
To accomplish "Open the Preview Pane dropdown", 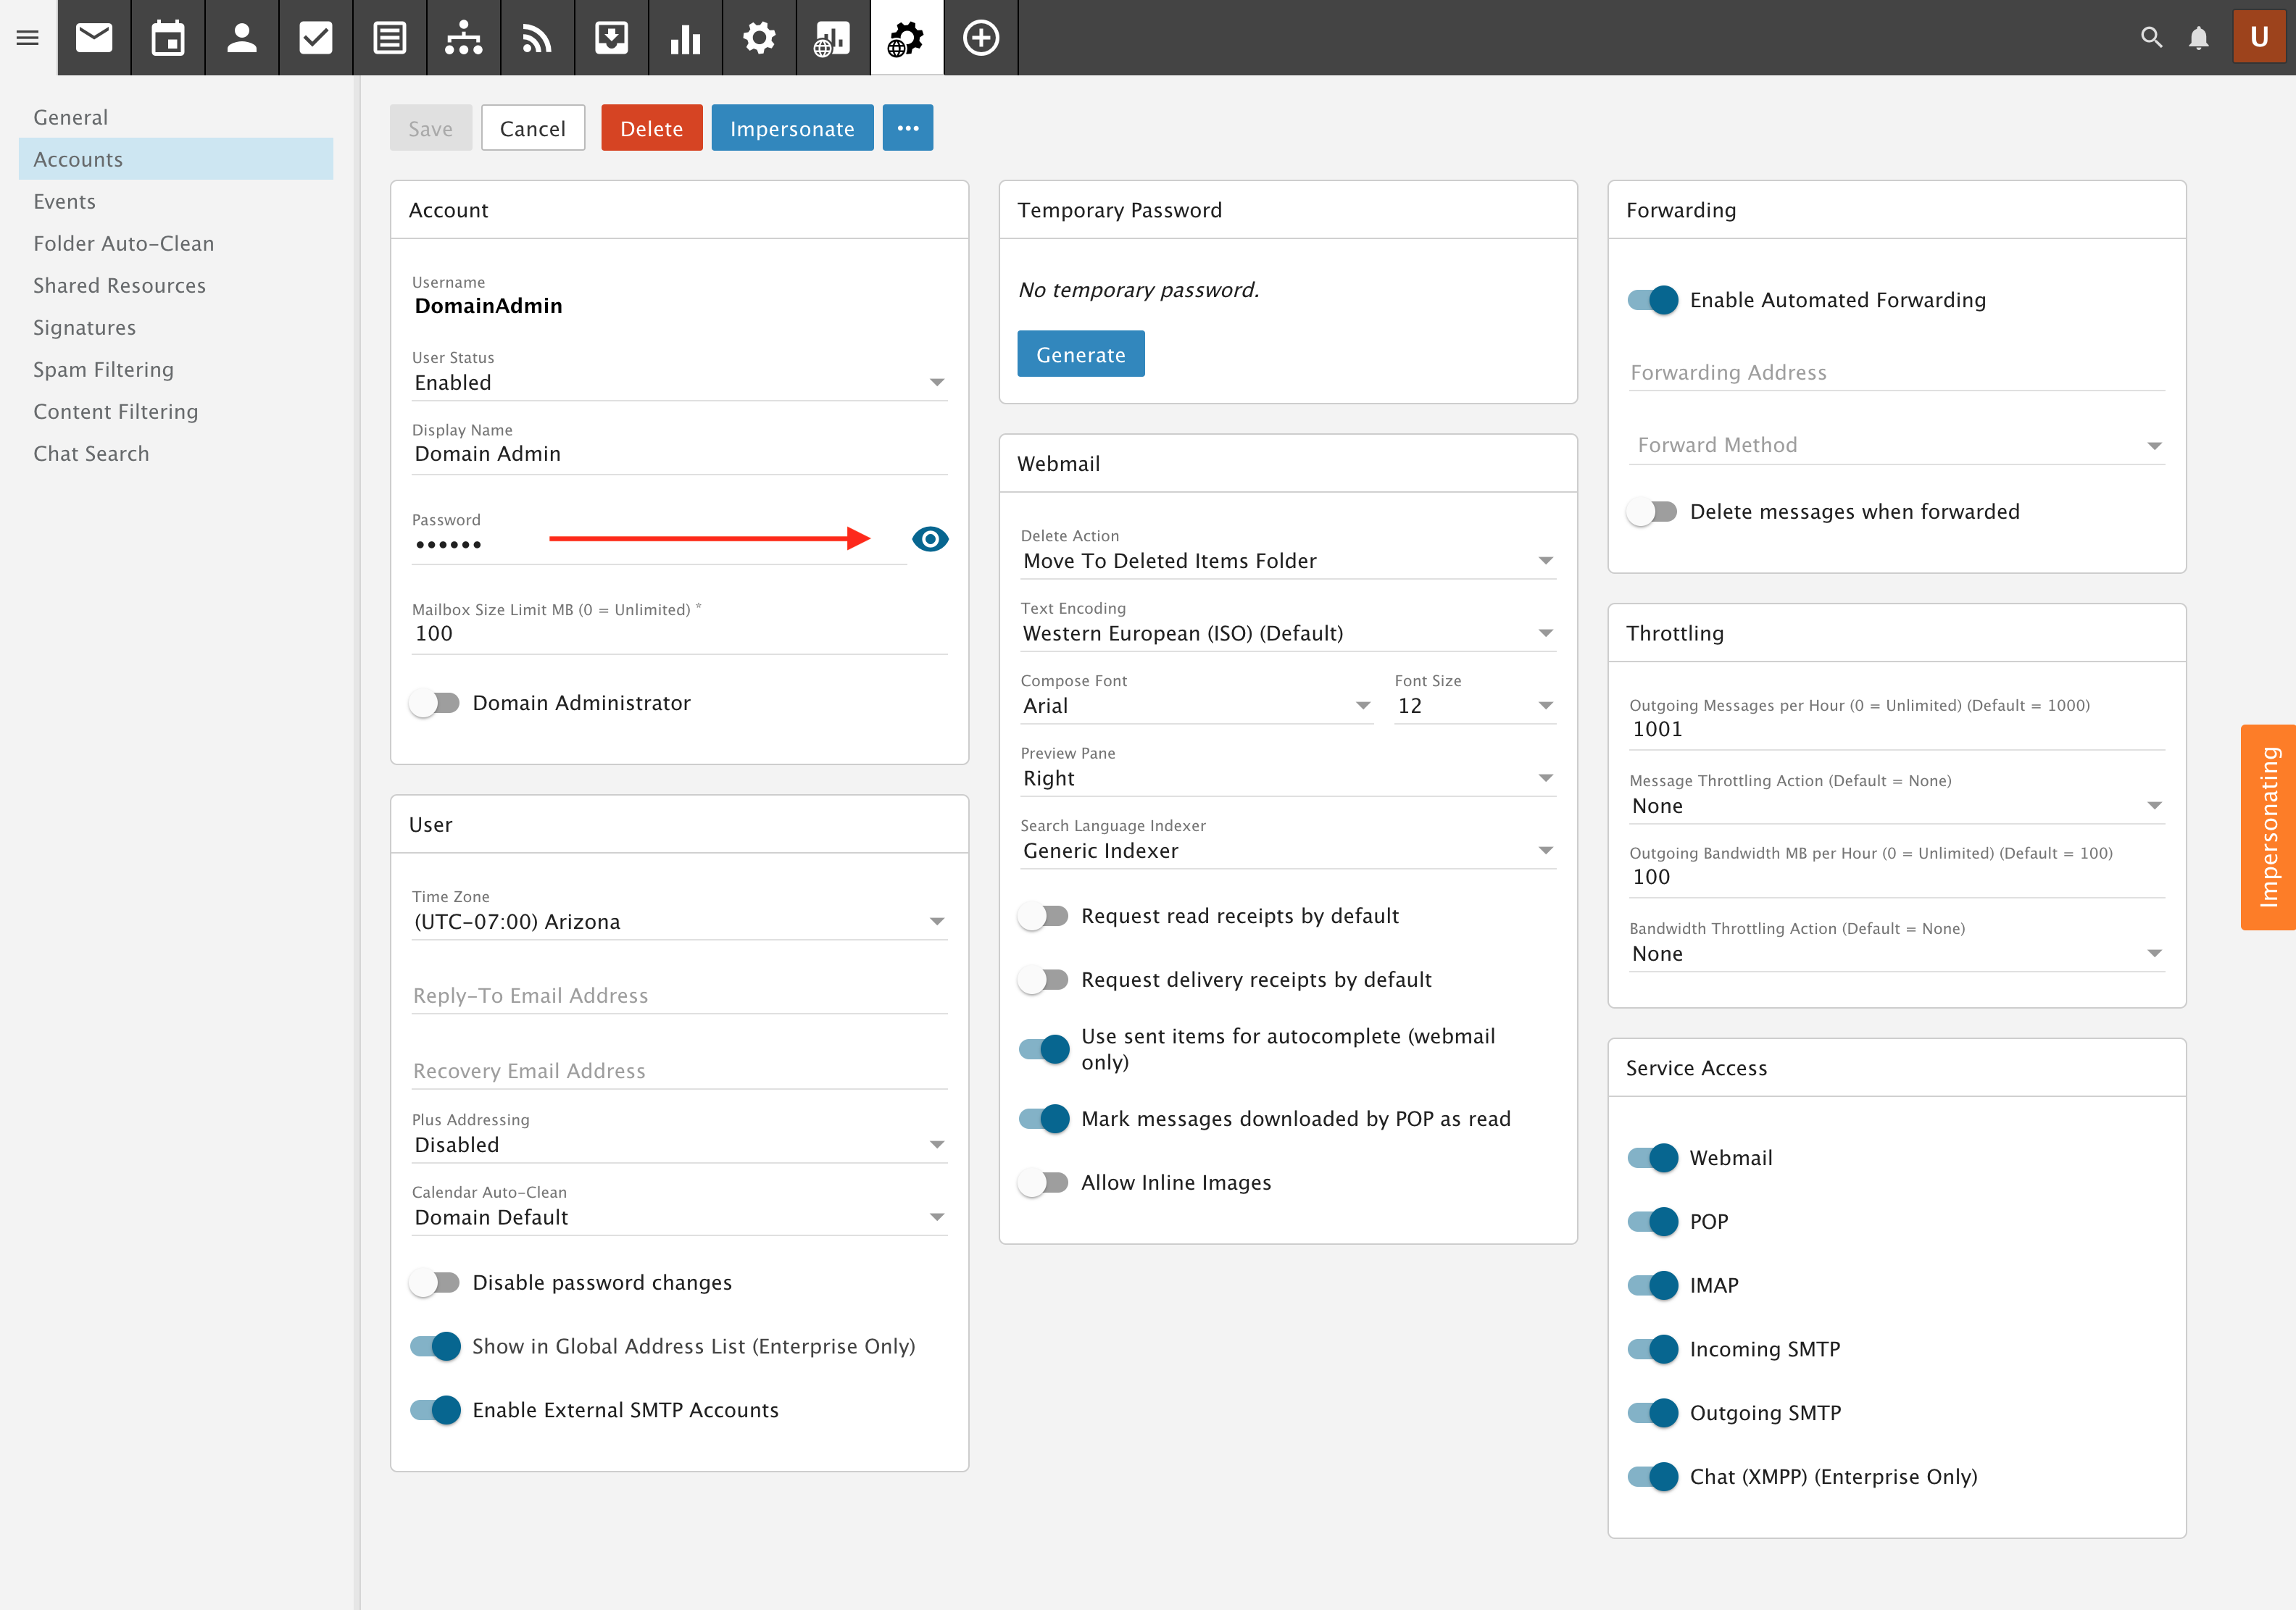I will pos(1287,778).
